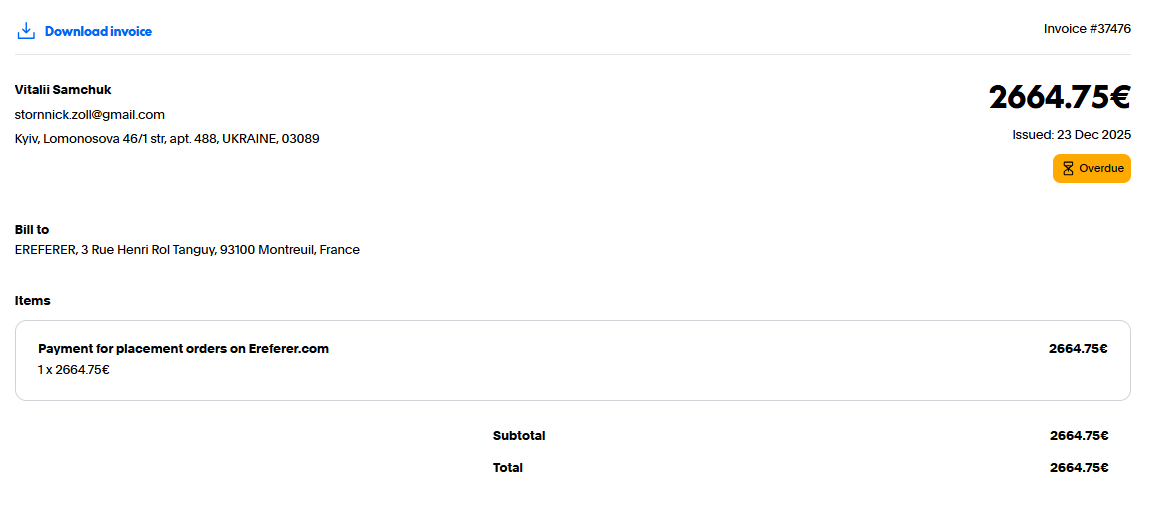Screen dimensions: 1149x508
Task: Click the Overdue status label text
Action: (x=1101, y=168)
